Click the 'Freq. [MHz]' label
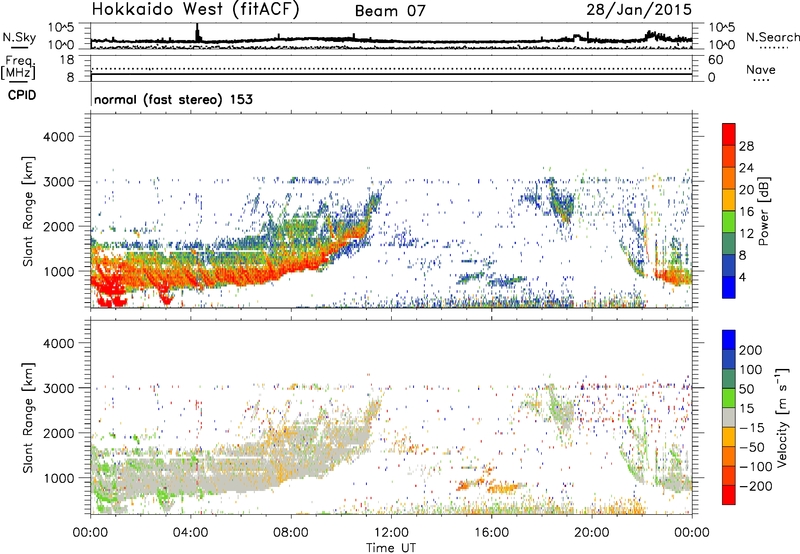Viewport: 800px width, 554px height. point(18,67)
